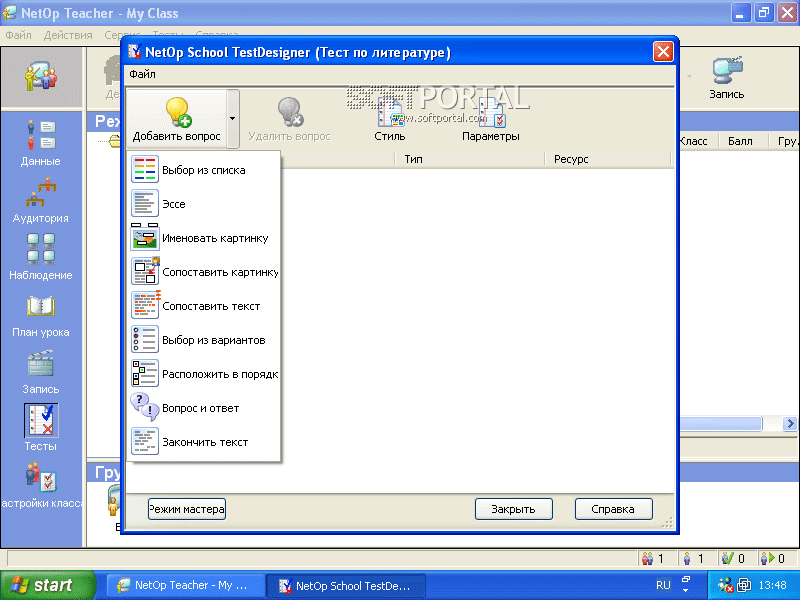The image size is (800, 600).
Task: Open the Добавить вопрос dropdown arrow
Action: click(233, 119)
